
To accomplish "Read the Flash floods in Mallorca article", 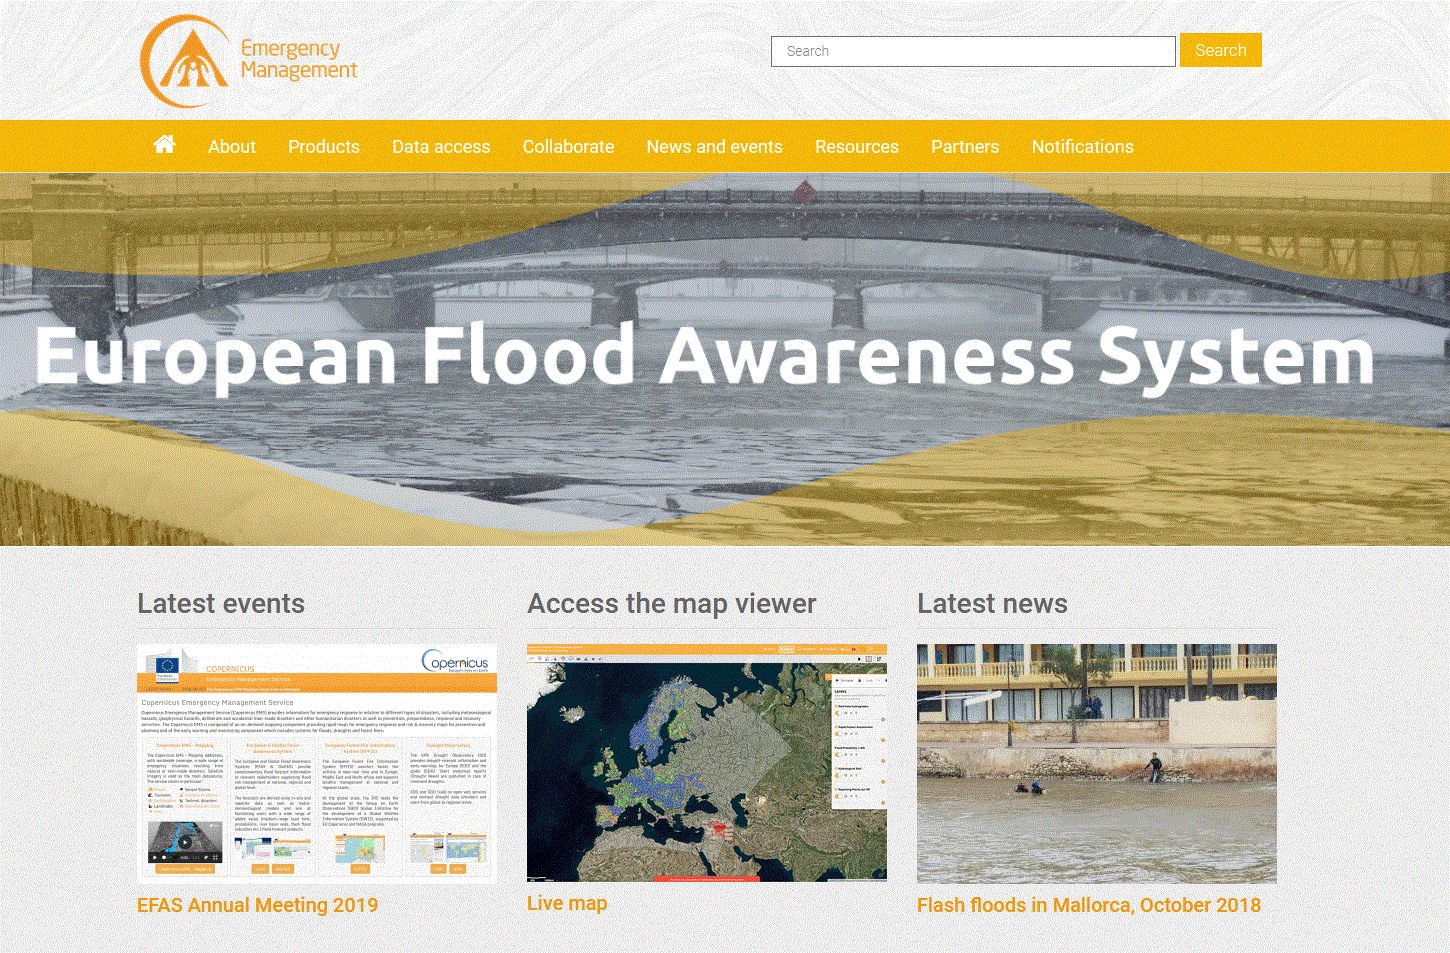I will tap(1089, 905).
